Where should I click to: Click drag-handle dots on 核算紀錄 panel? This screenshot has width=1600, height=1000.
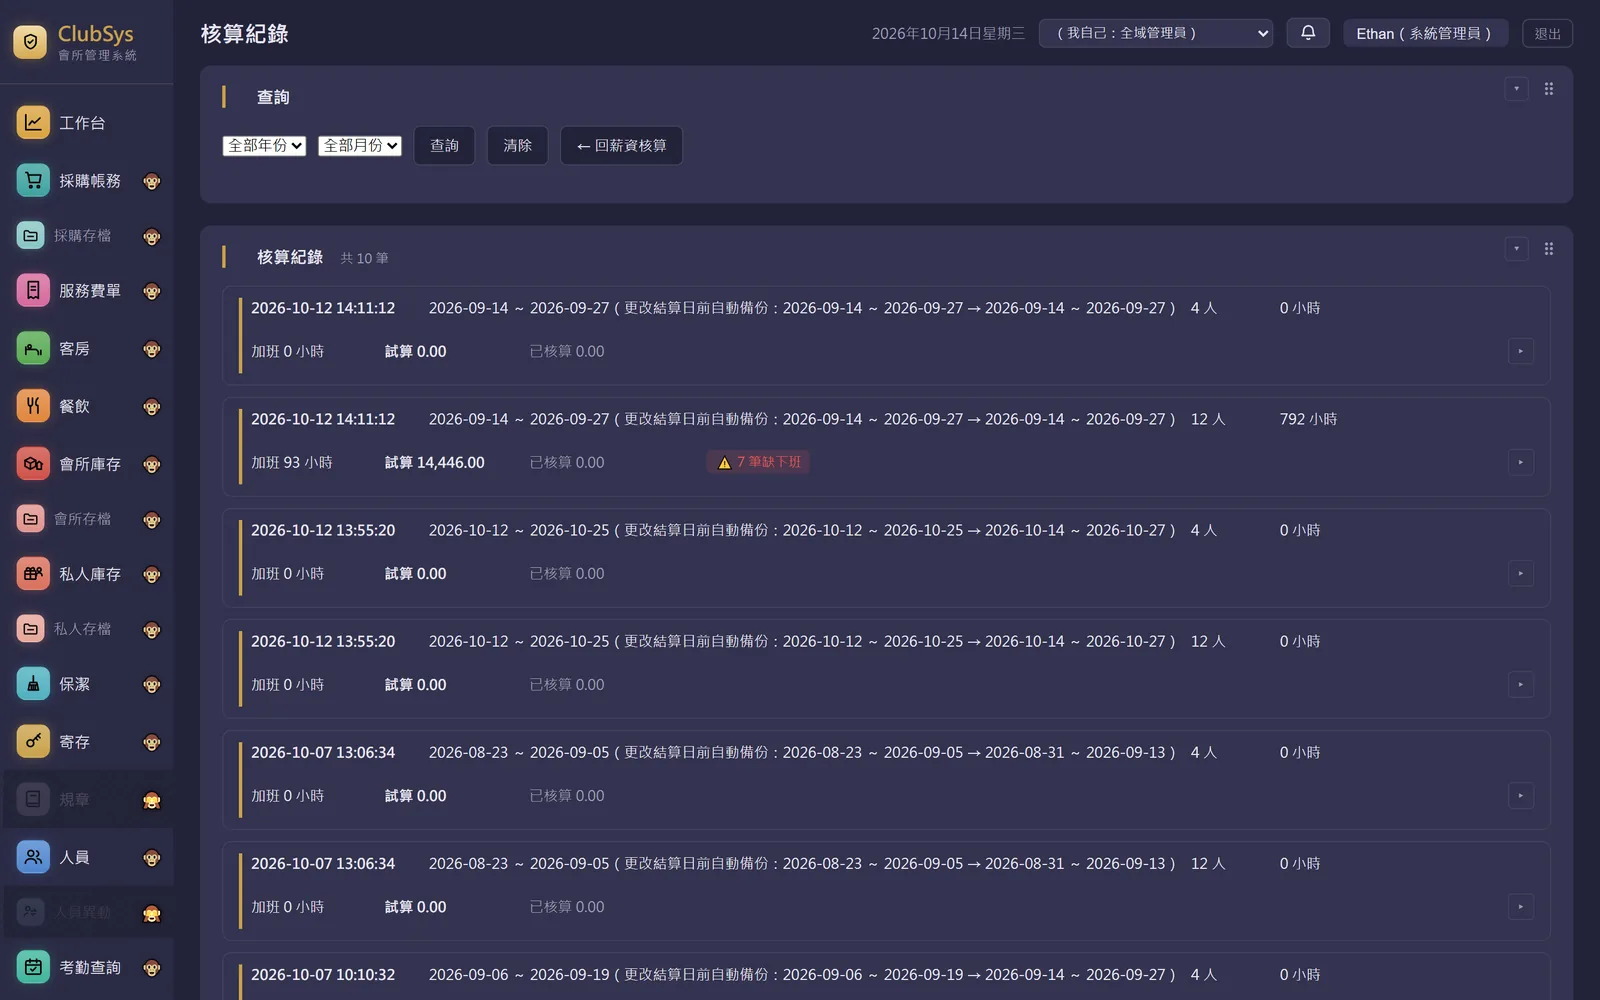point(1548,249)
